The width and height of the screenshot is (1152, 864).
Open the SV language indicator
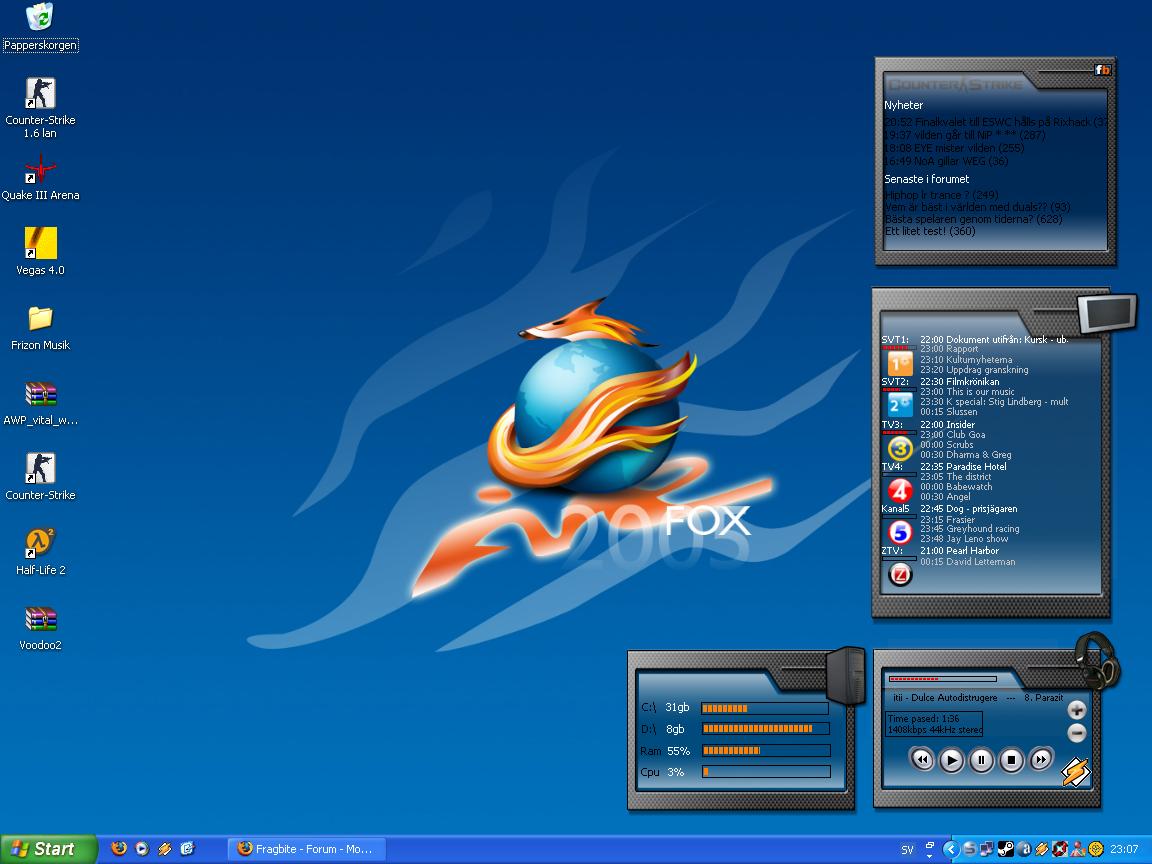pyautogui.click(x=907, y=850)
